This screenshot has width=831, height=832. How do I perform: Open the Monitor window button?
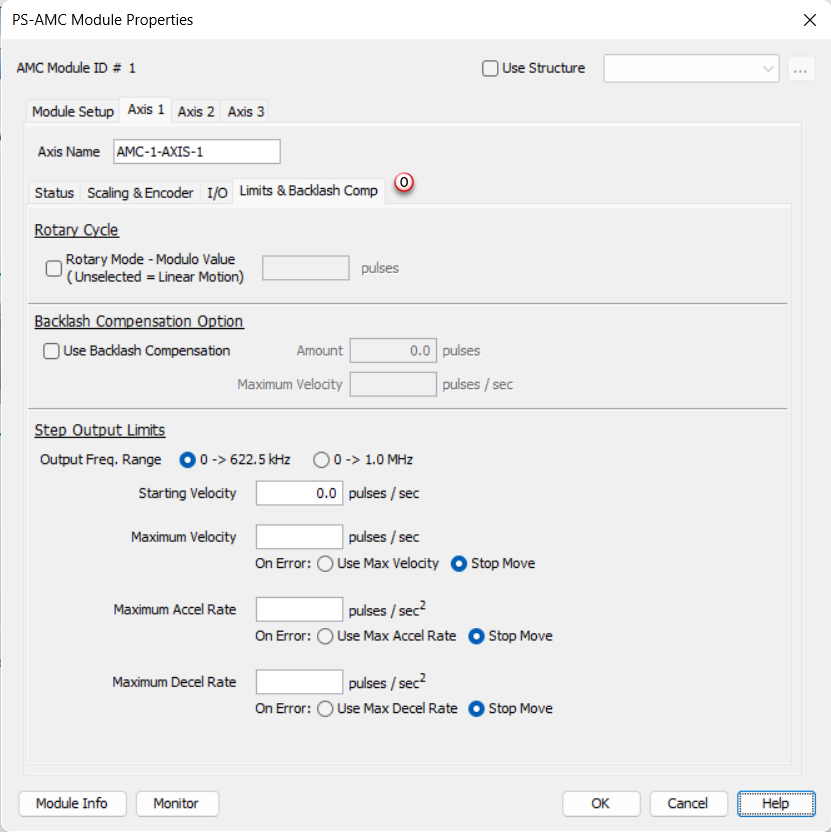coord(176,803)
